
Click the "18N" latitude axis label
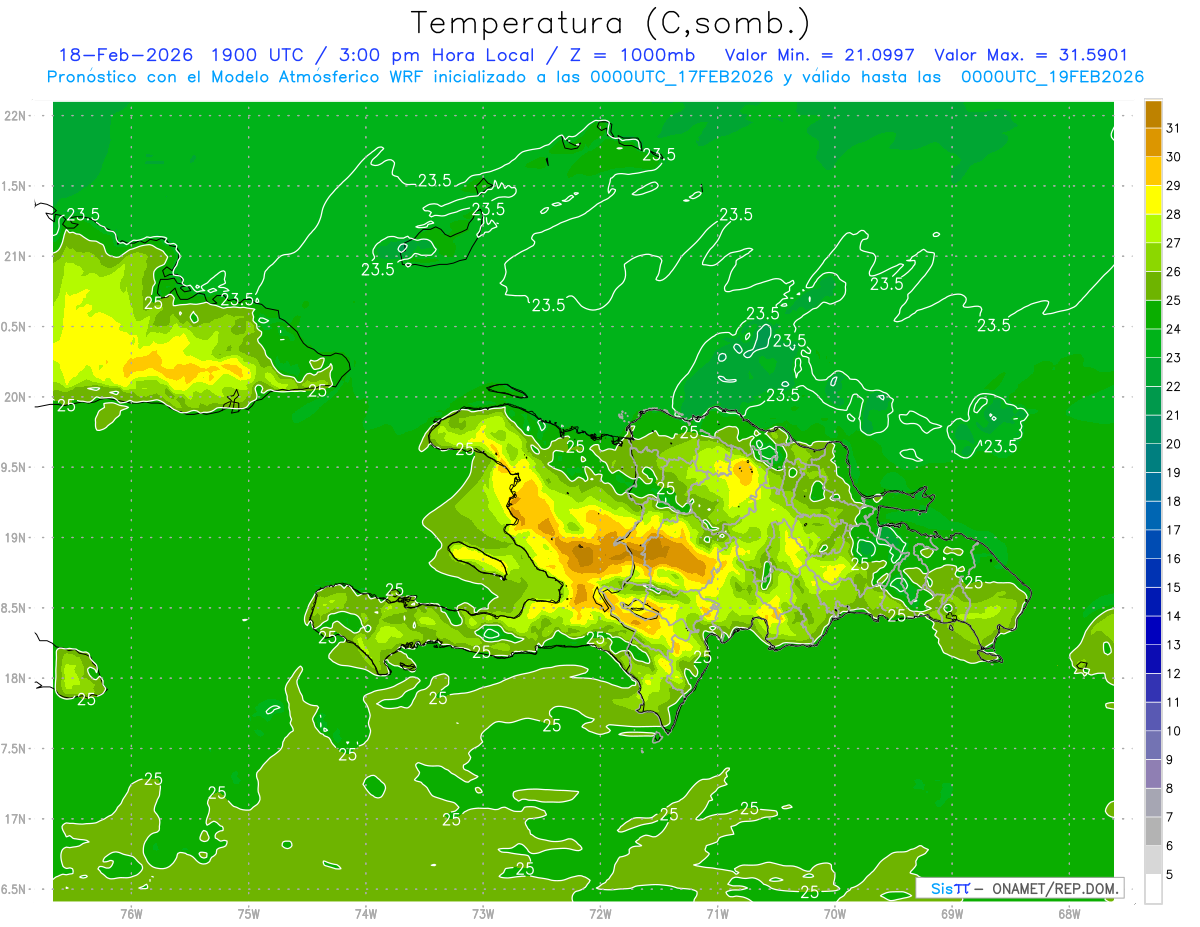point(16,678)
